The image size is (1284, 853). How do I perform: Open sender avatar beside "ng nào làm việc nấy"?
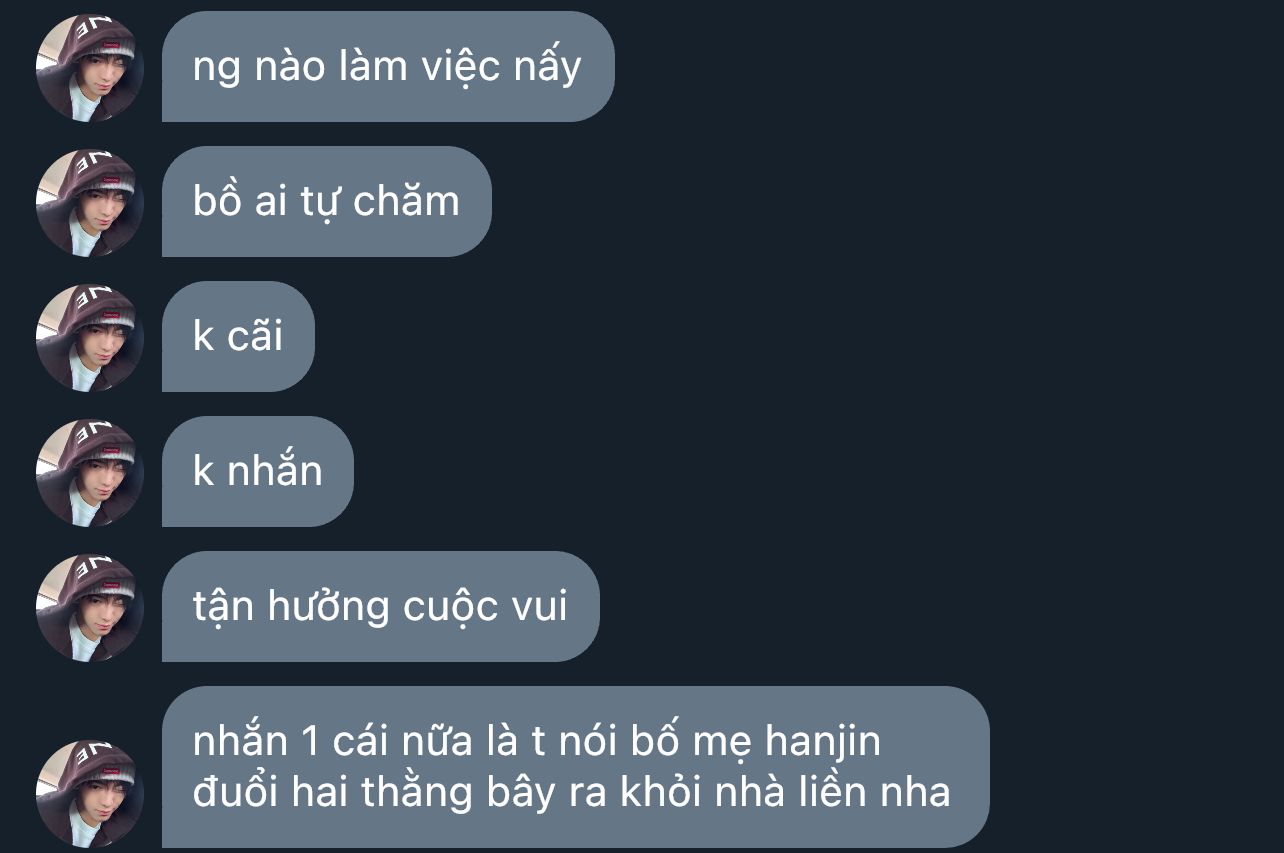pos(90,68)
